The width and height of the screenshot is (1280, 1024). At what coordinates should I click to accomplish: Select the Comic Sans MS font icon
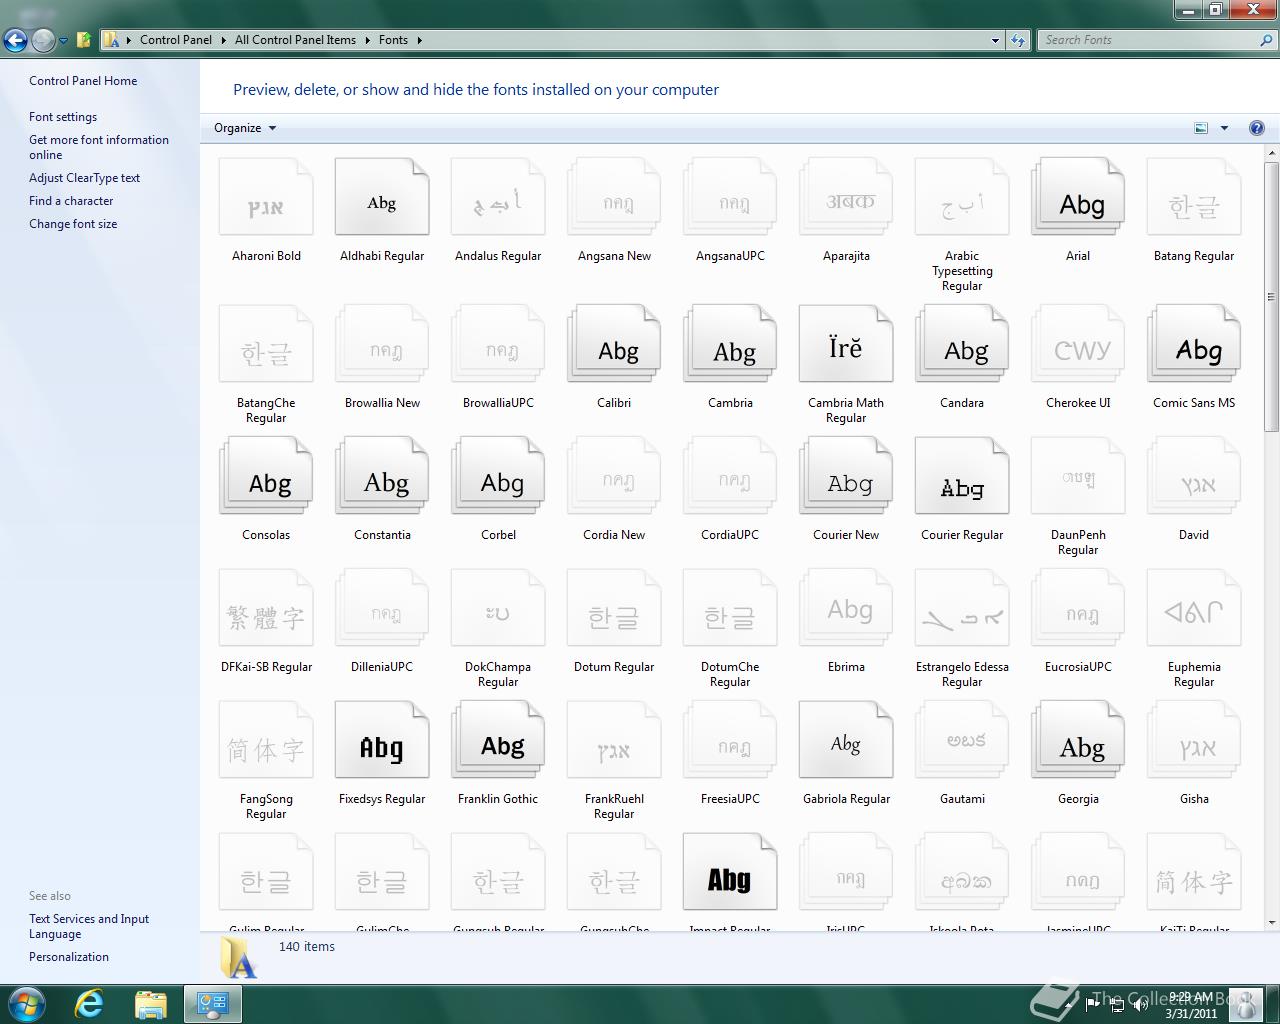[1194, 345]
